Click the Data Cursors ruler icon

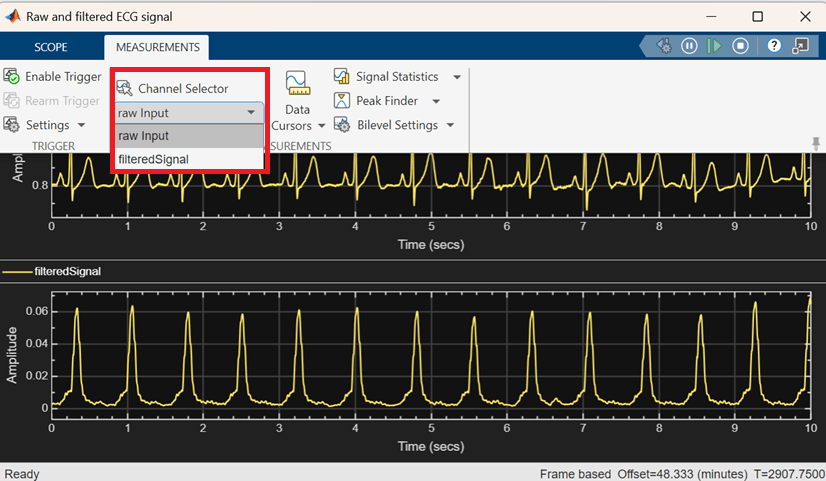(x=296, y=82)
